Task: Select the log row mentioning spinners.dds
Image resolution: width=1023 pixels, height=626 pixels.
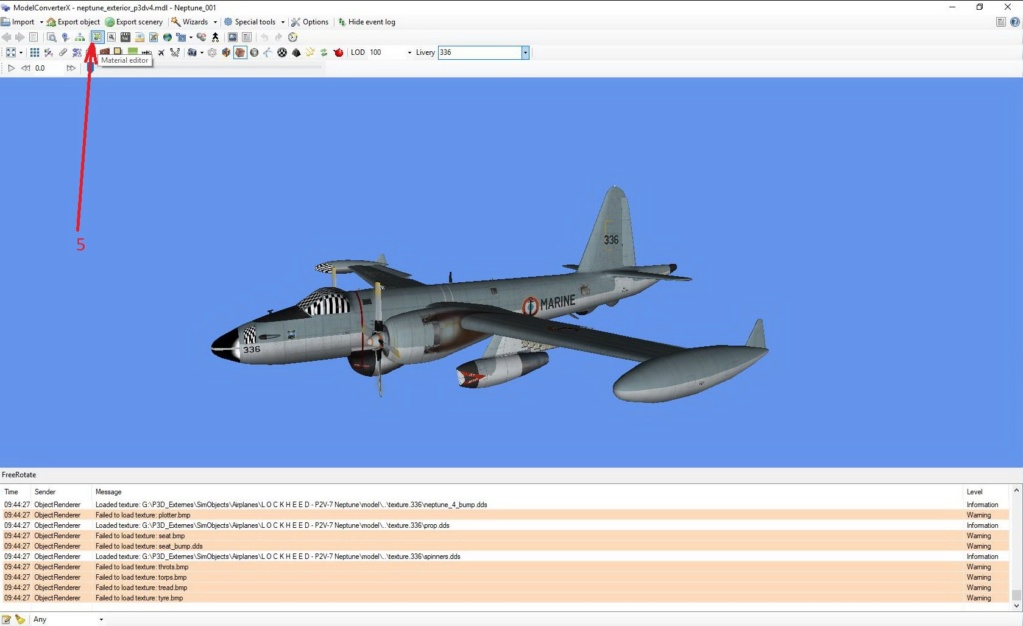Action: point(506,556)
